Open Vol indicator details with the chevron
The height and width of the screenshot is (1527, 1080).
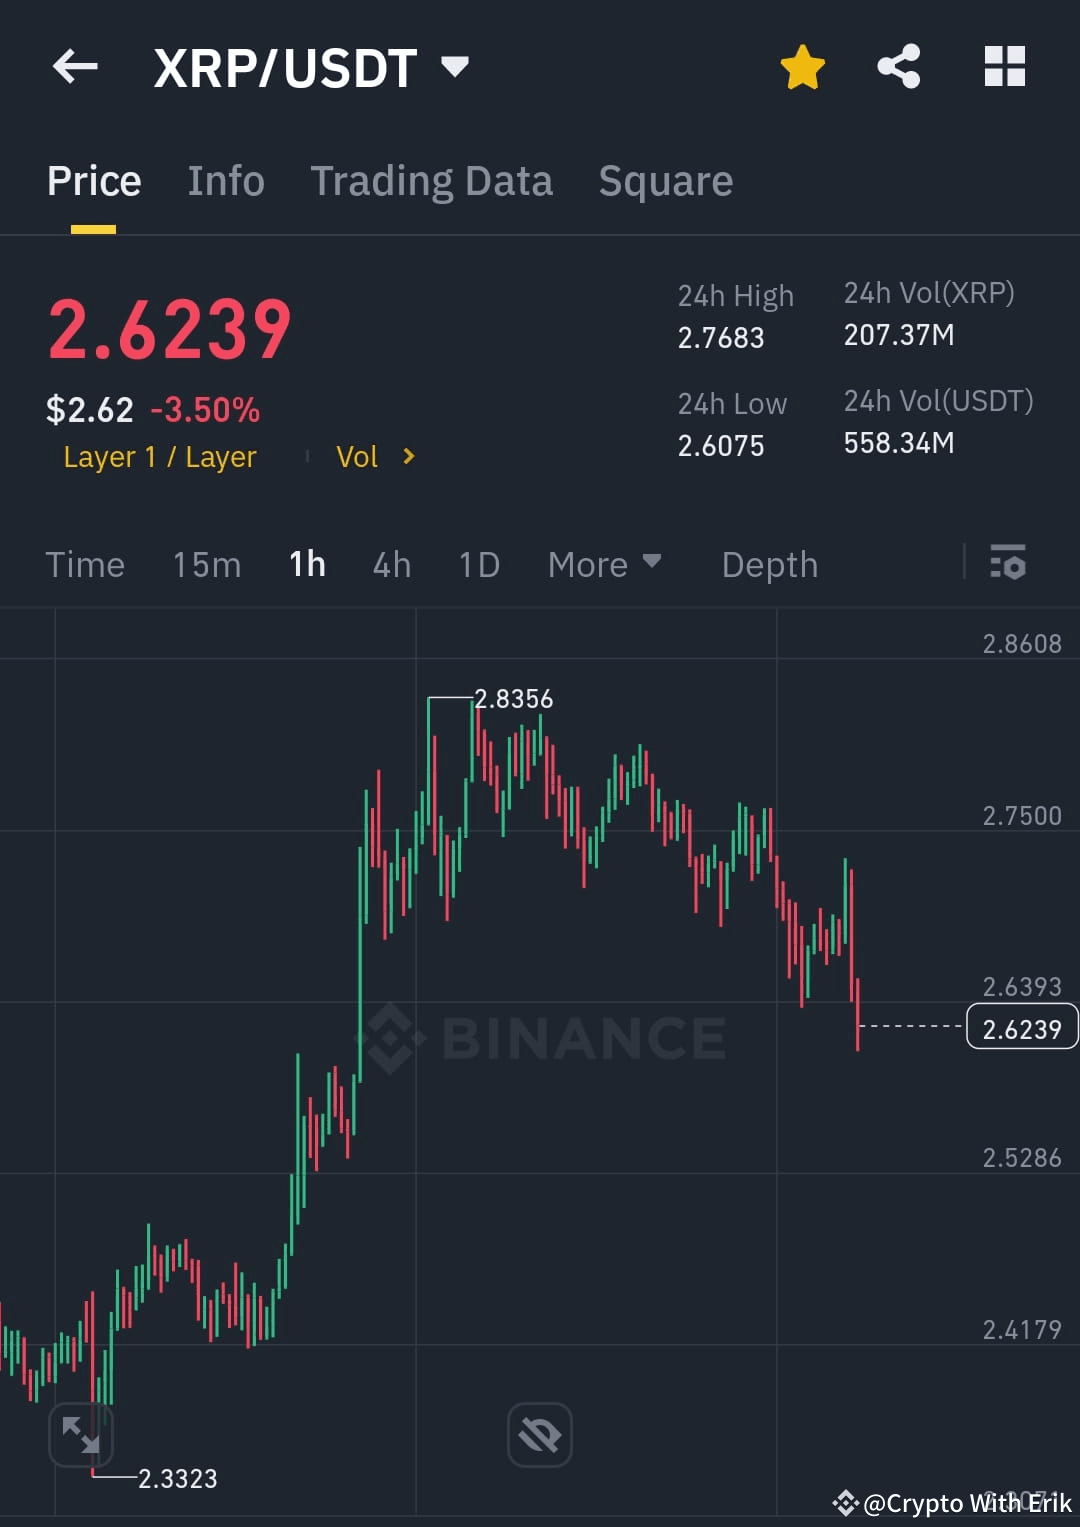click(x=408, y=456)
